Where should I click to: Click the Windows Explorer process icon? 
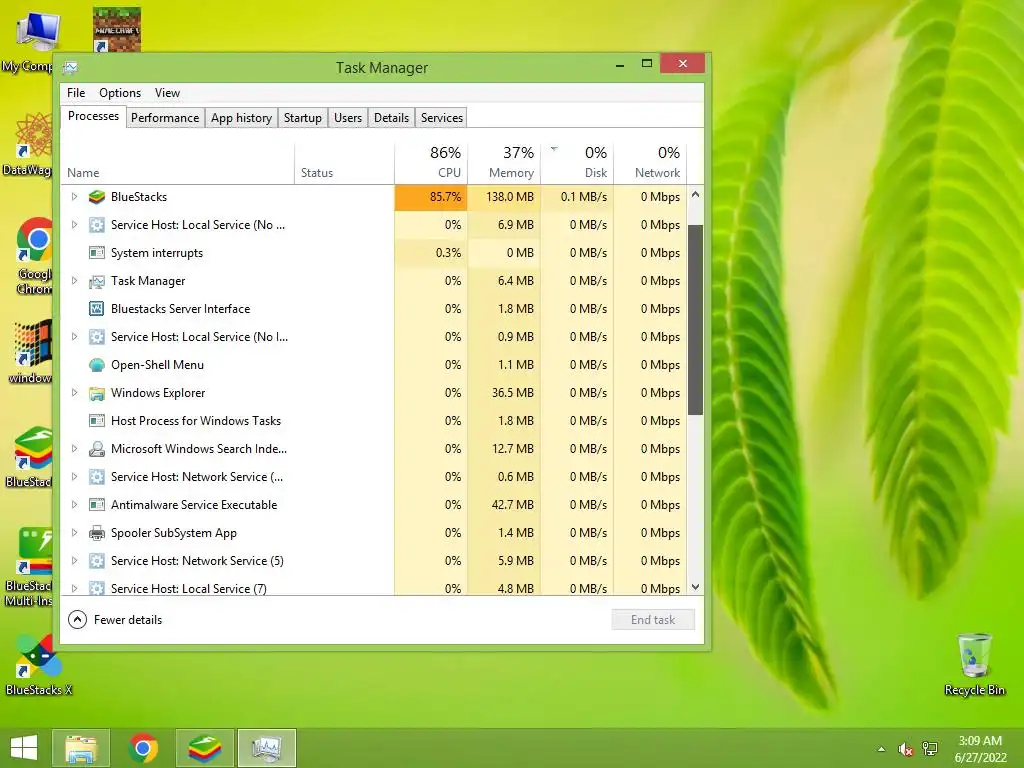(97, 393)
